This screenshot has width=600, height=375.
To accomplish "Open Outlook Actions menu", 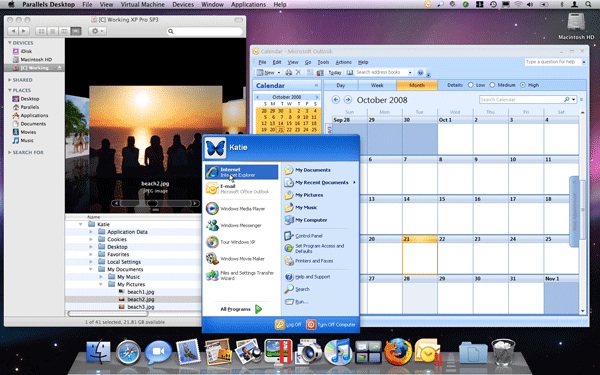I will [343, 62].
